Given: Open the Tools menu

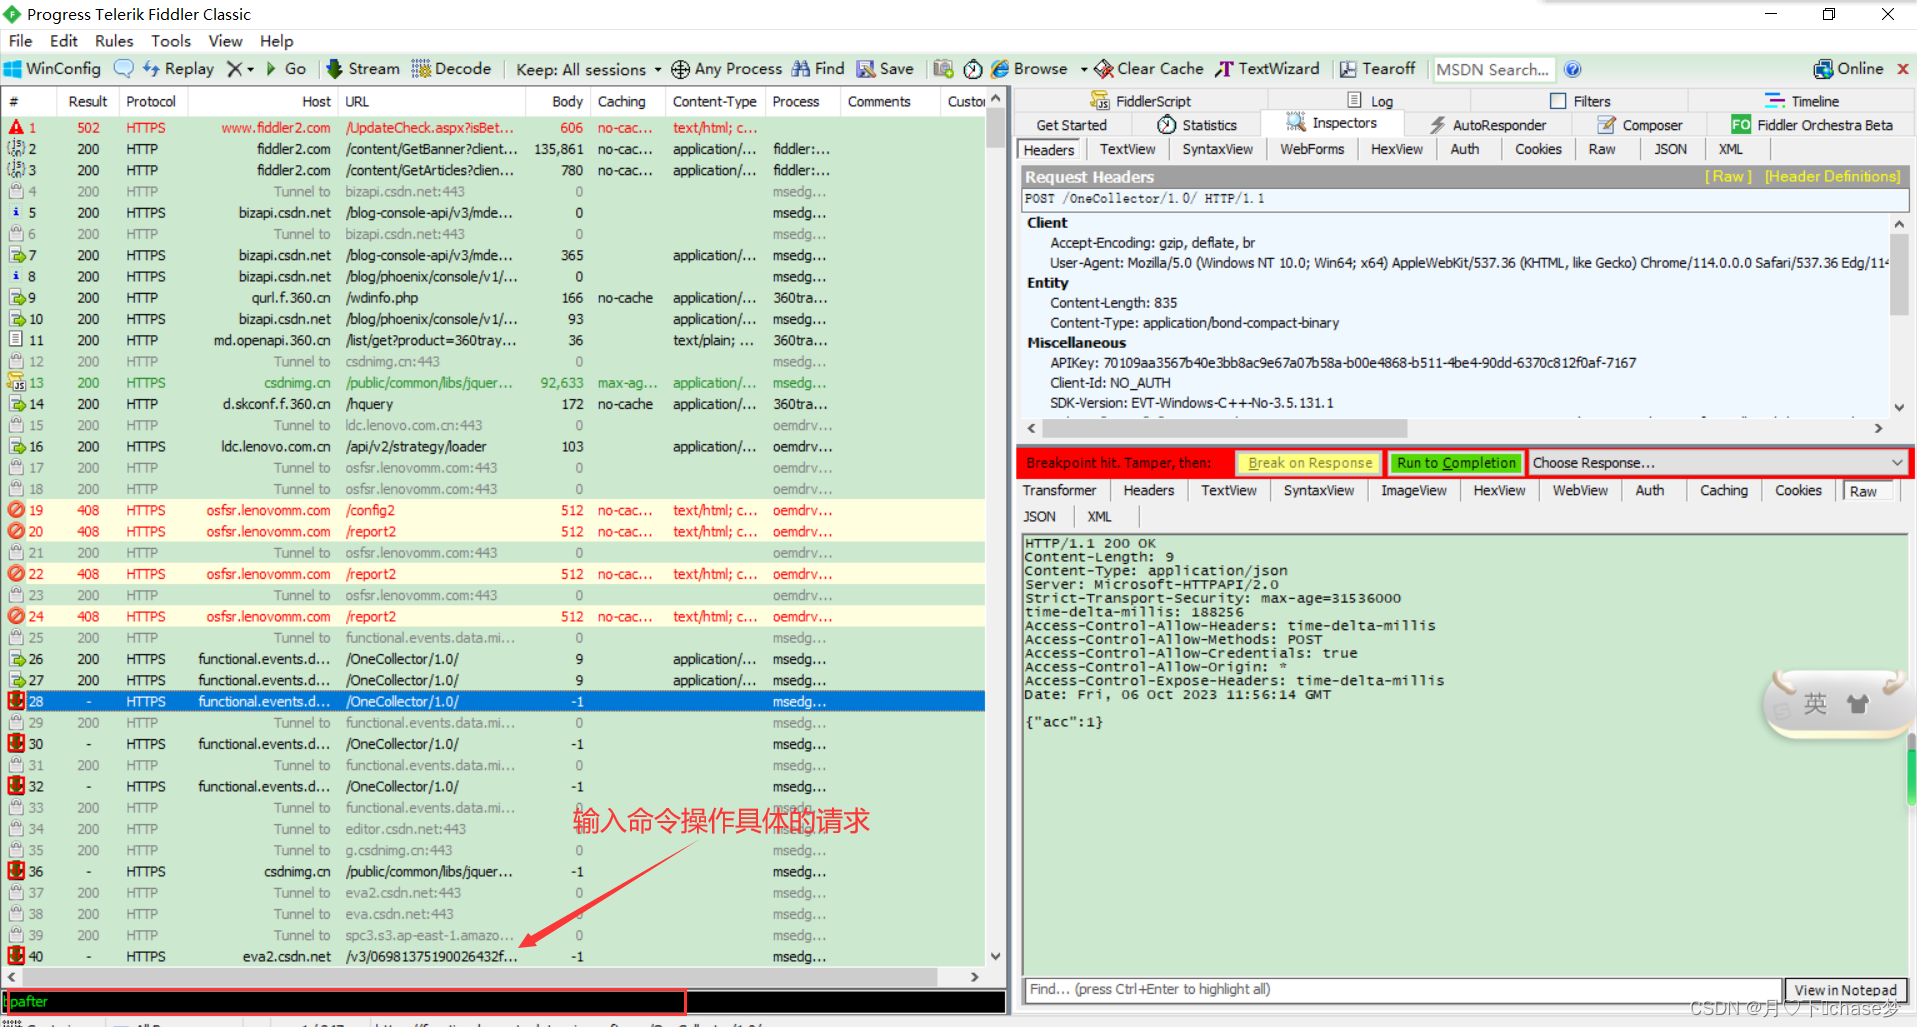Looking at the screenshot, I should click(171, 41).
